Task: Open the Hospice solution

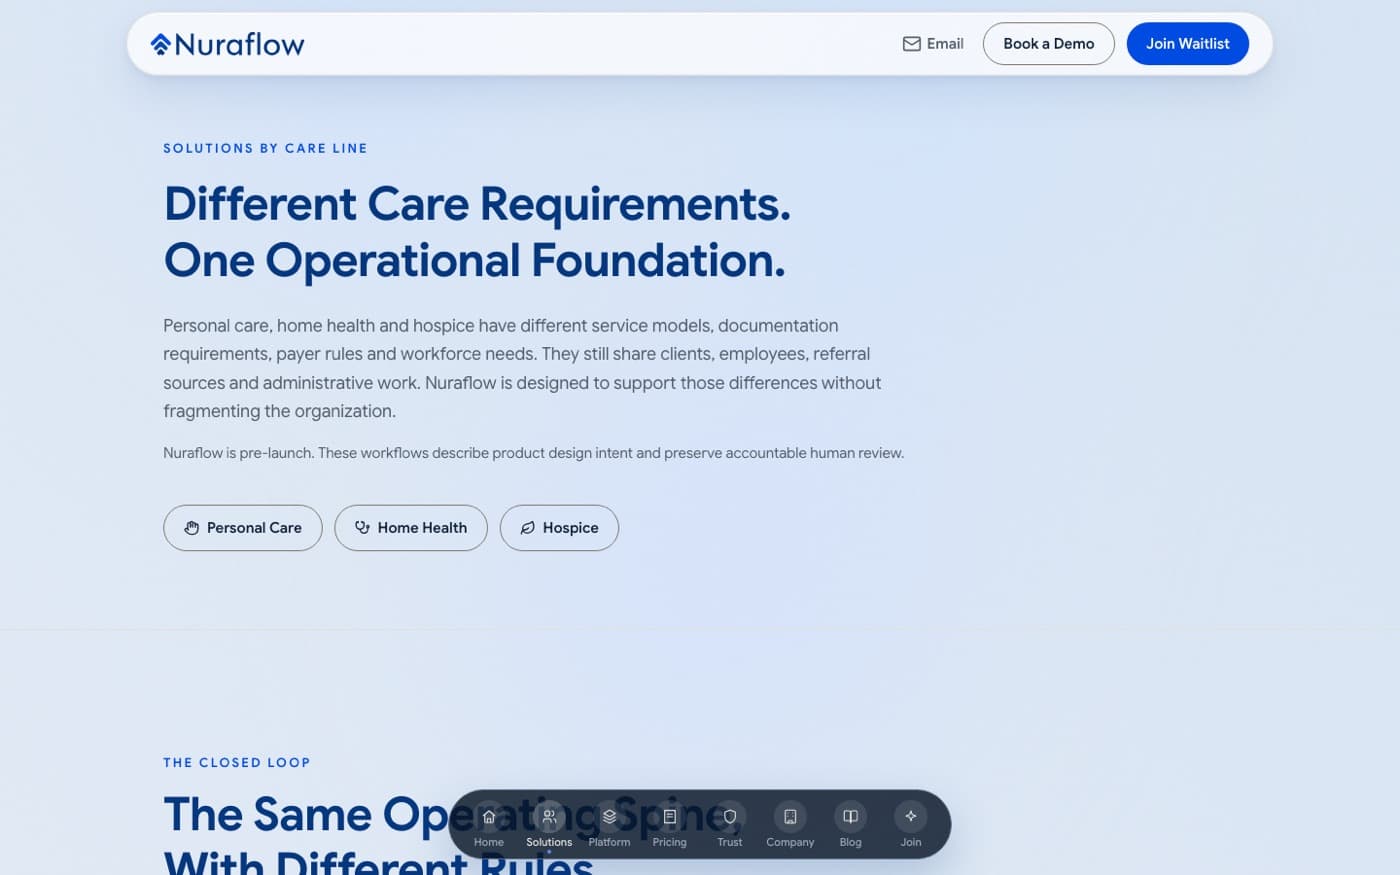Action: click(x=559, y=528)
